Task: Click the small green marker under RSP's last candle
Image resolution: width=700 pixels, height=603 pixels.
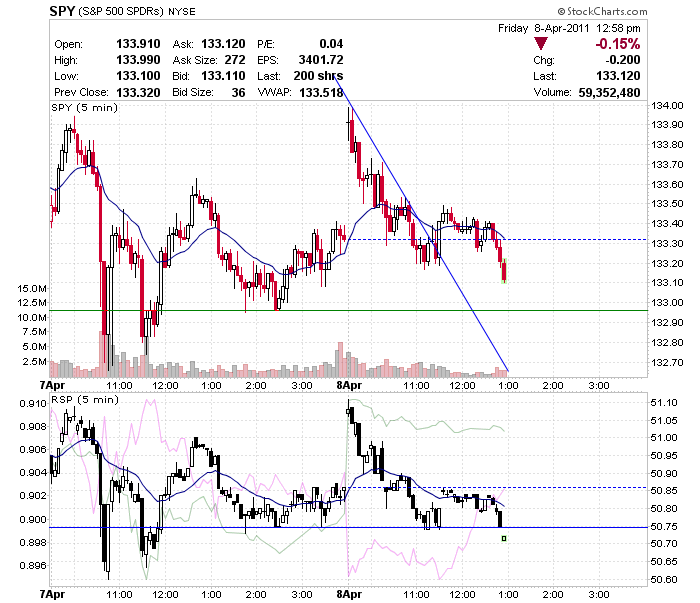Action: pyautogui.click(x=504, y=539)
